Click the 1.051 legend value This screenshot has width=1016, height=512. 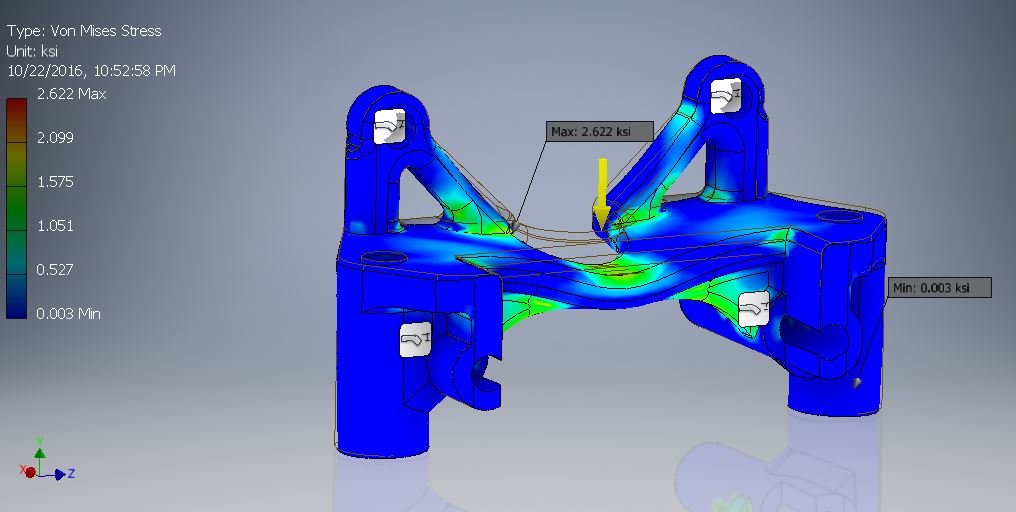click(x=55, y=226)
